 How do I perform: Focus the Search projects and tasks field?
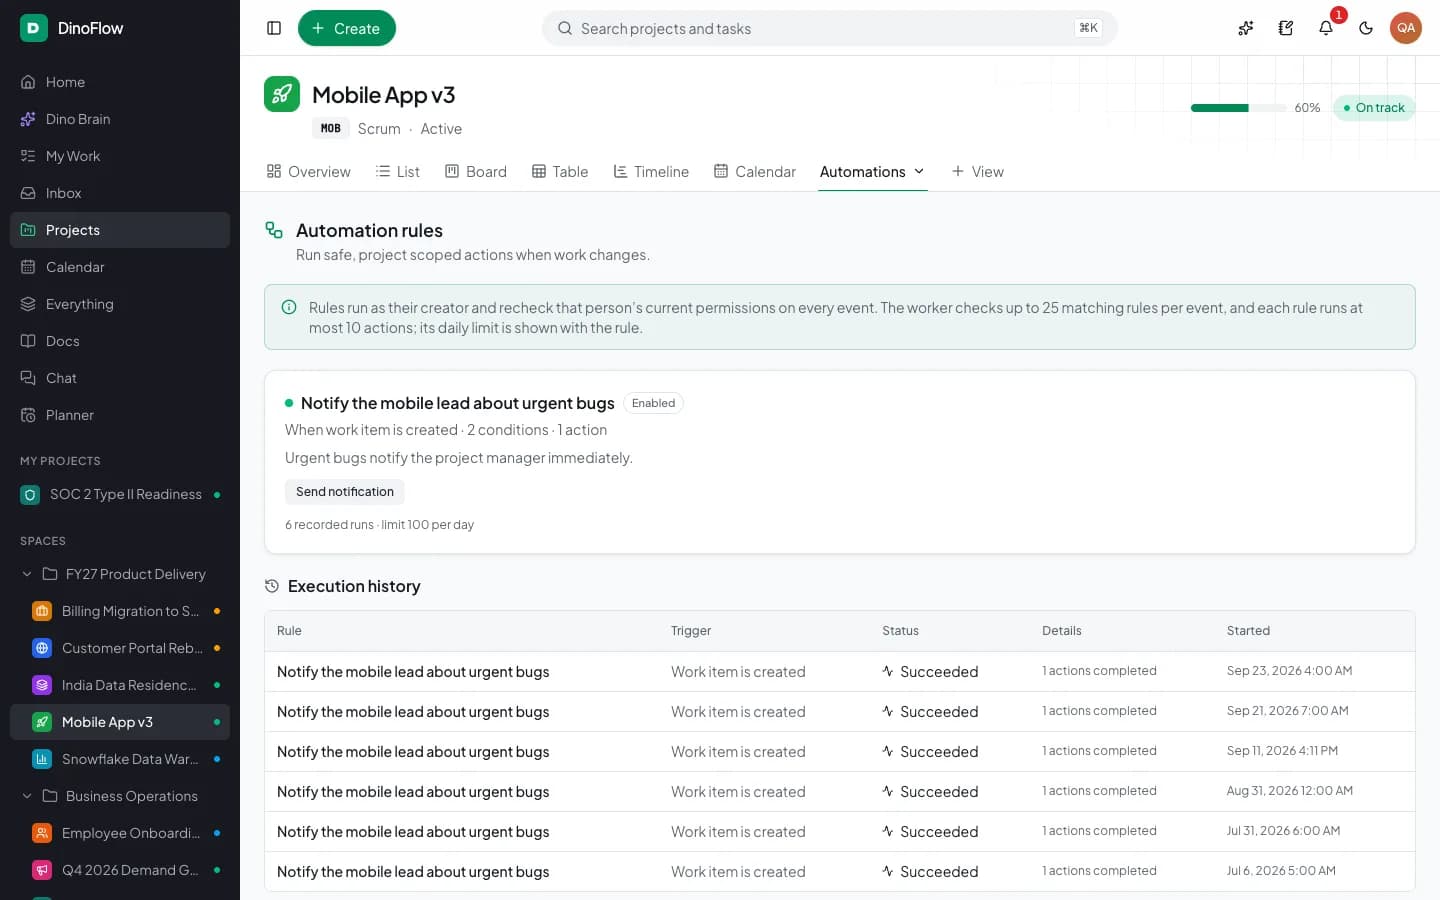(x=830, y=28)
